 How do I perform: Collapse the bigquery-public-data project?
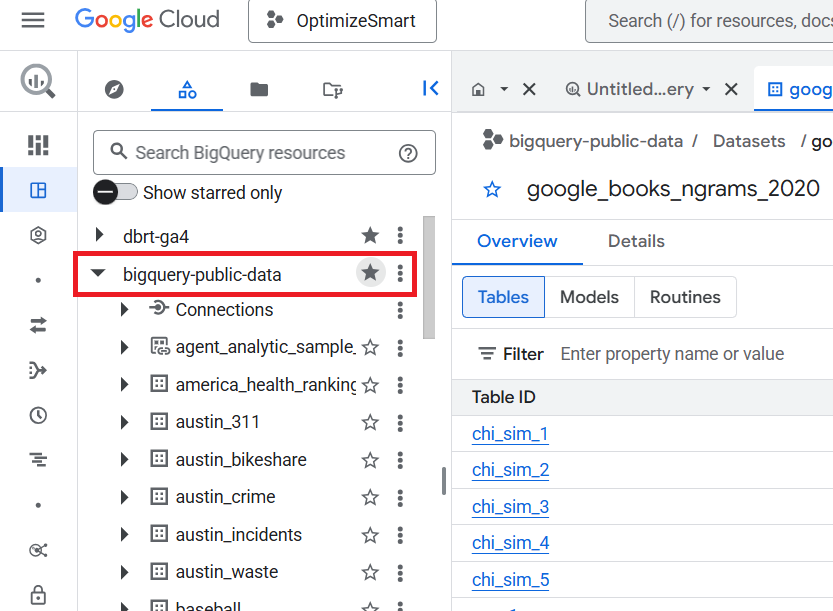click(x=98, y=273)
